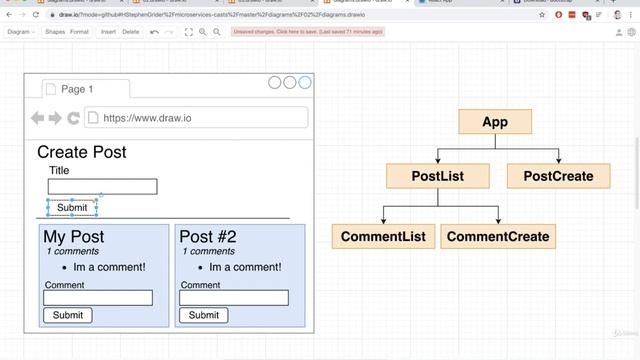Click the mockup browser back arrow
This screenshot has height=360, width=640.
(38, 118)
